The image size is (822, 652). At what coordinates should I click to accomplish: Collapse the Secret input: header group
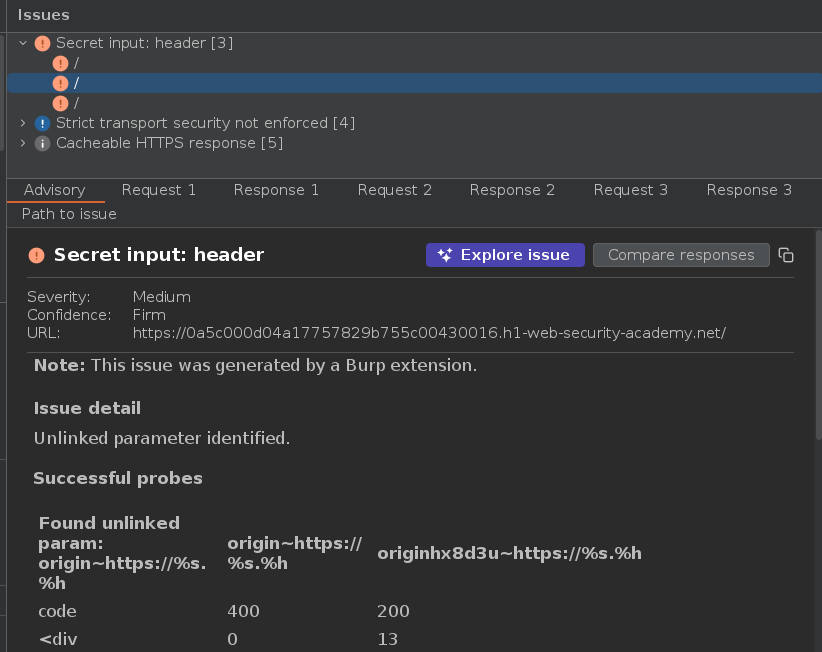pyautogui.click(x=23, y=43)
